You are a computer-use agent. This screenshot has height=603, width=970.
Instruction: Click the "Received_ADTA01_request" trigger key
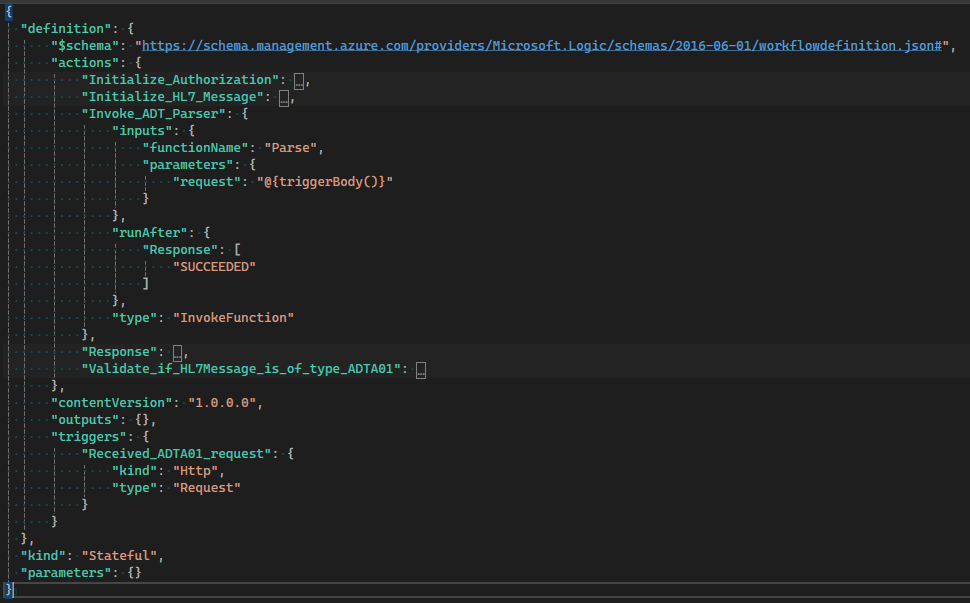click(x=176, y=454)
